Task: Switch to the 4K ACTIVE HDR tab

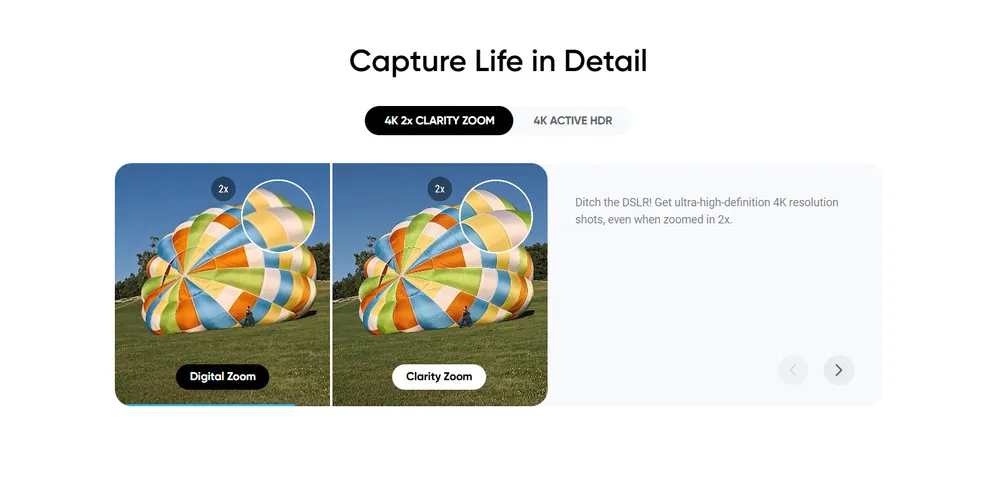Action: pyautogui.click(x=573, y=121)
